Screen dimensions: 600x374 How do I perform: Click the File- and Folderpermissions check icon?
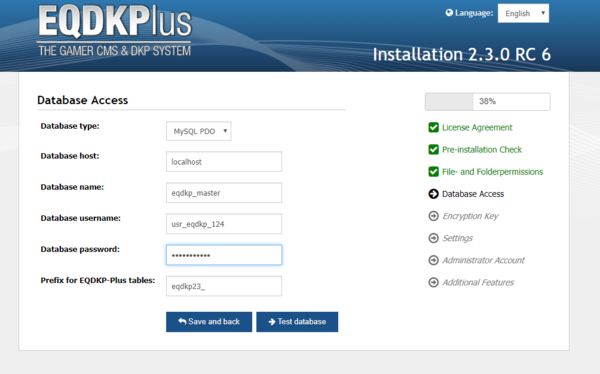tap(433, 172)
